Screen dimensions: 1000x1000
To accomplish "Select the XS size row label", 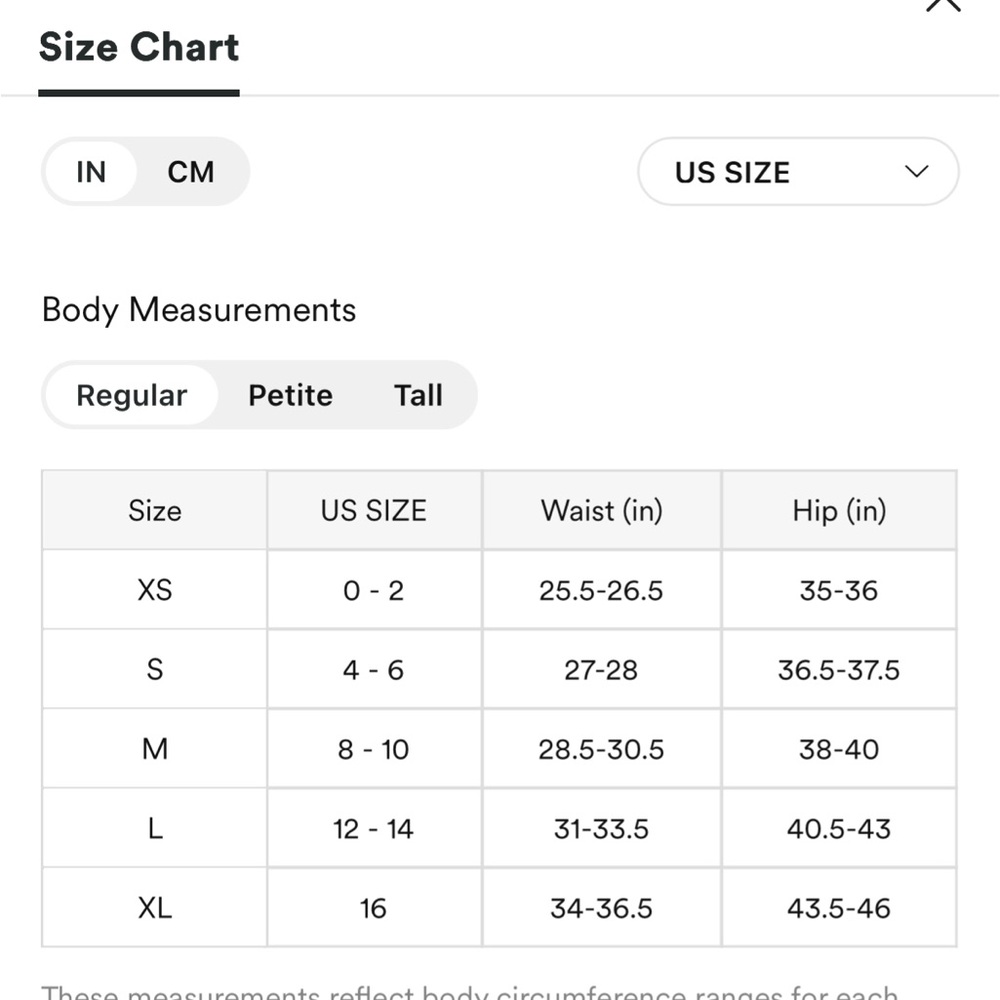I will [x=155, y=590].
